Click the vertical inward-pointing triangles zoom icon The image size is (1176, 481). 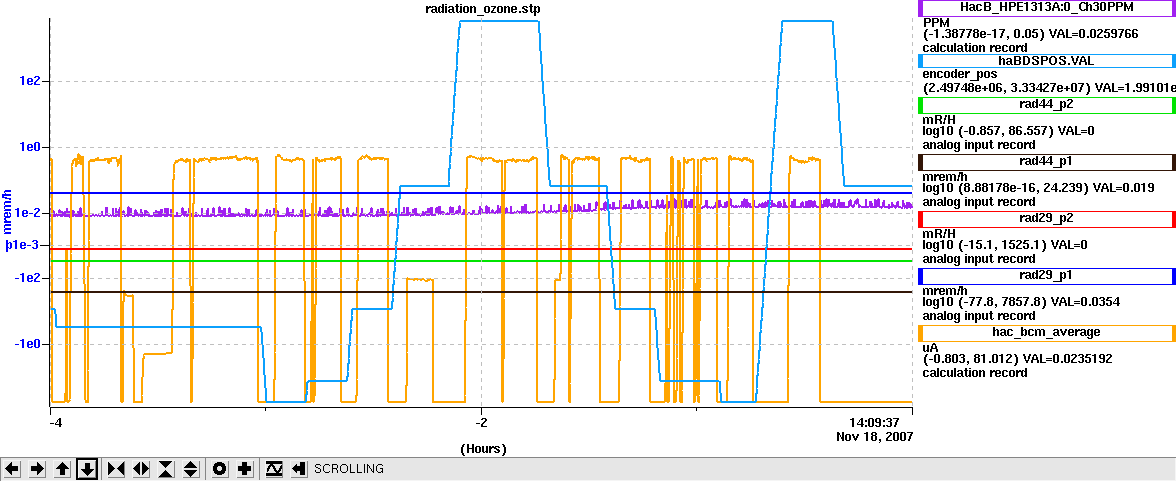point(166,469)
